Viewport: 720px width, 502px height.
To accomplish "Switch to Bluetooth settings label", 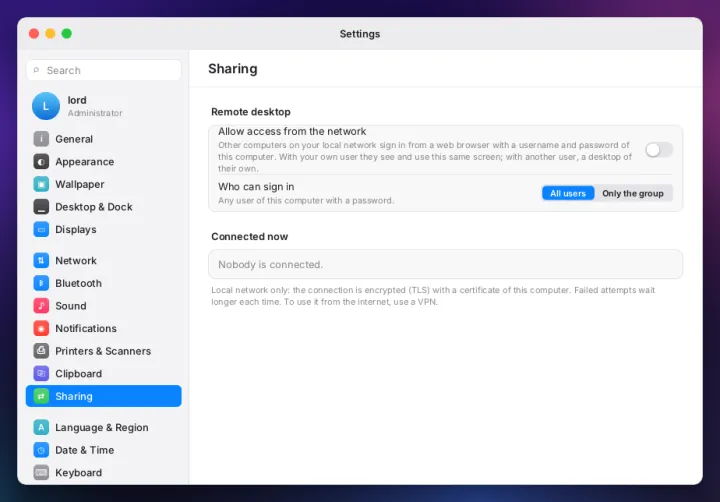I will click(79, 283).
